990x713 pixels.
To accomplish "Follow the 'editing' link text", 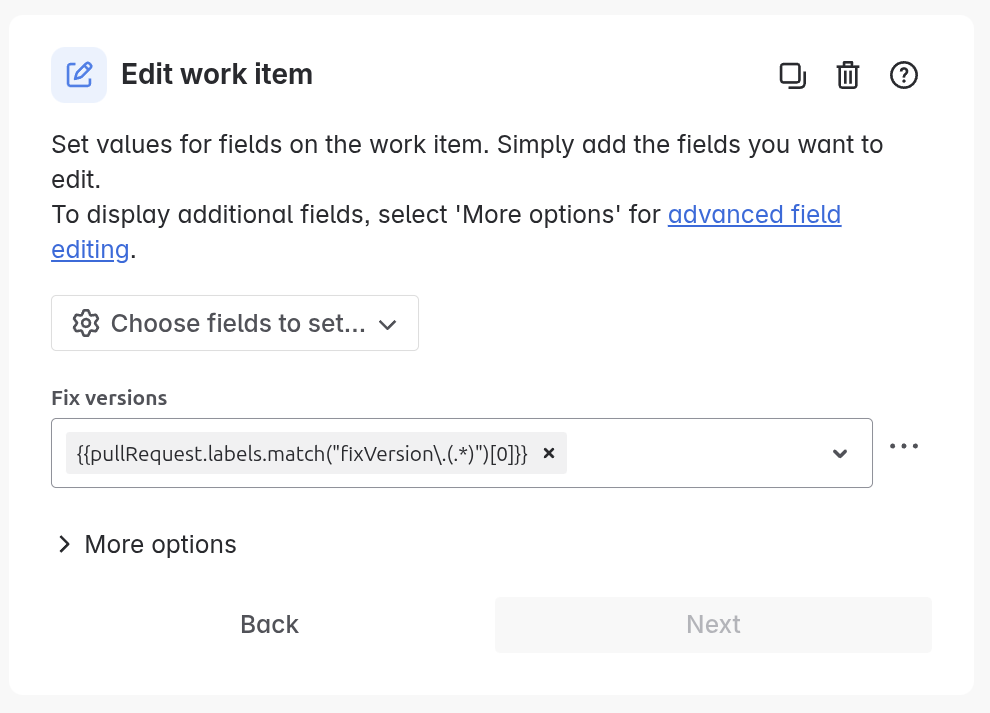I will (90, 250).
